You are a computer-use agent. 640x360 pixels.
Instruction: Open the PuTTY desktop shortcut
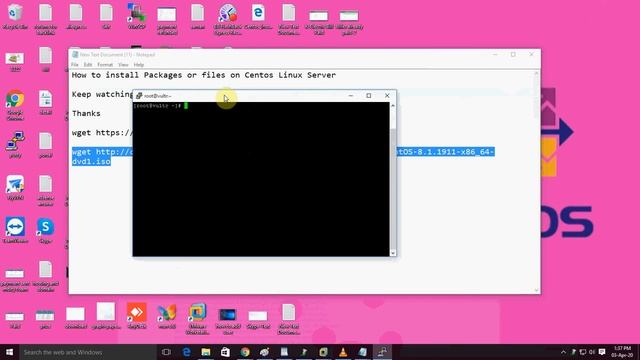click(15, 145)
